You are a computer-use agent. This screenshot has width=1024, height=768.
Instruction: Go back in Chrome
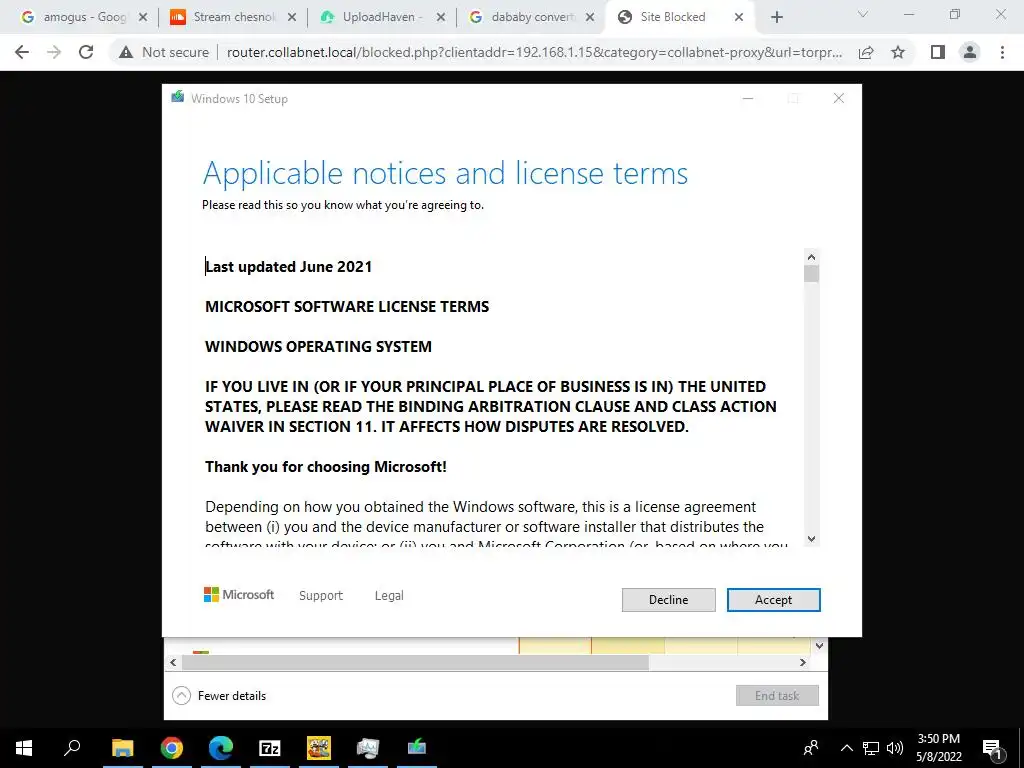tap(22, 52)
